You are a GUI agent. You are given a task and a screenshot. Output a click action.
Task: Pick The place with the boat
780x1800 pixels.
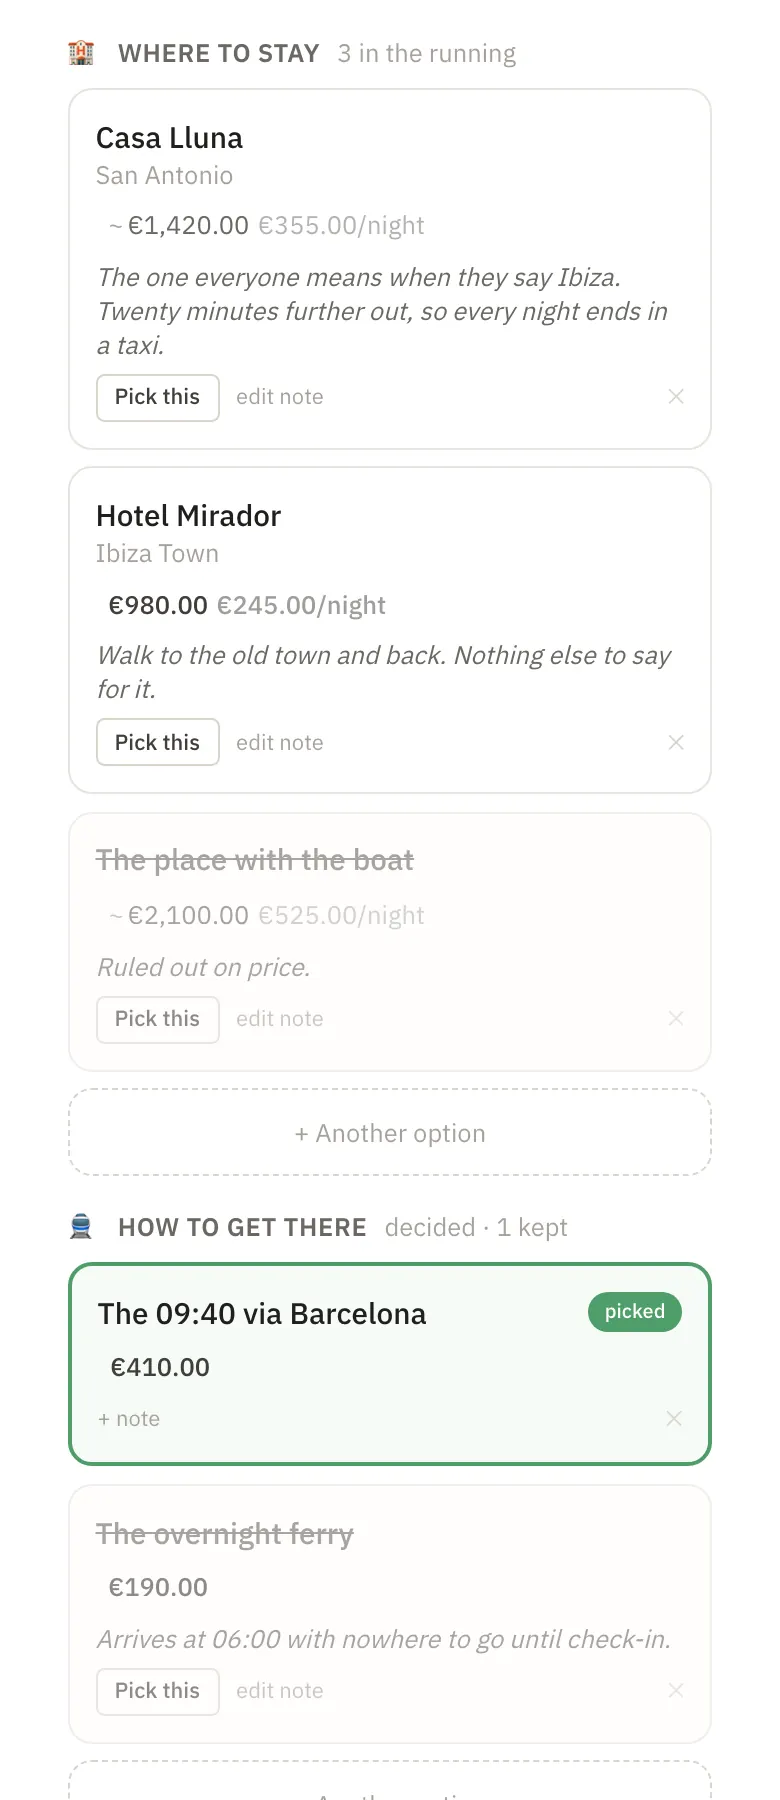158,1020
